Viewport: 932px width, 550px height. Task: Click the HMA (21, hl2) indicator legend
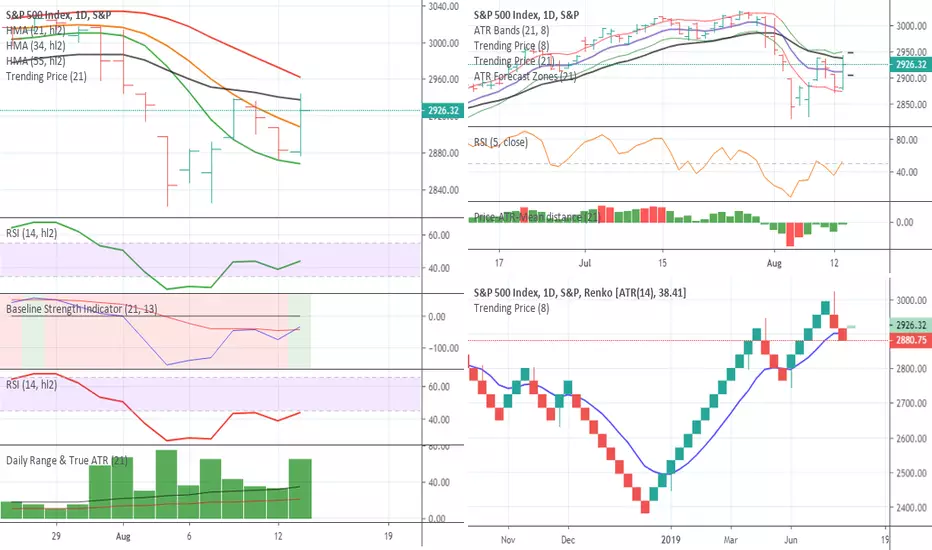click(36, 30)
